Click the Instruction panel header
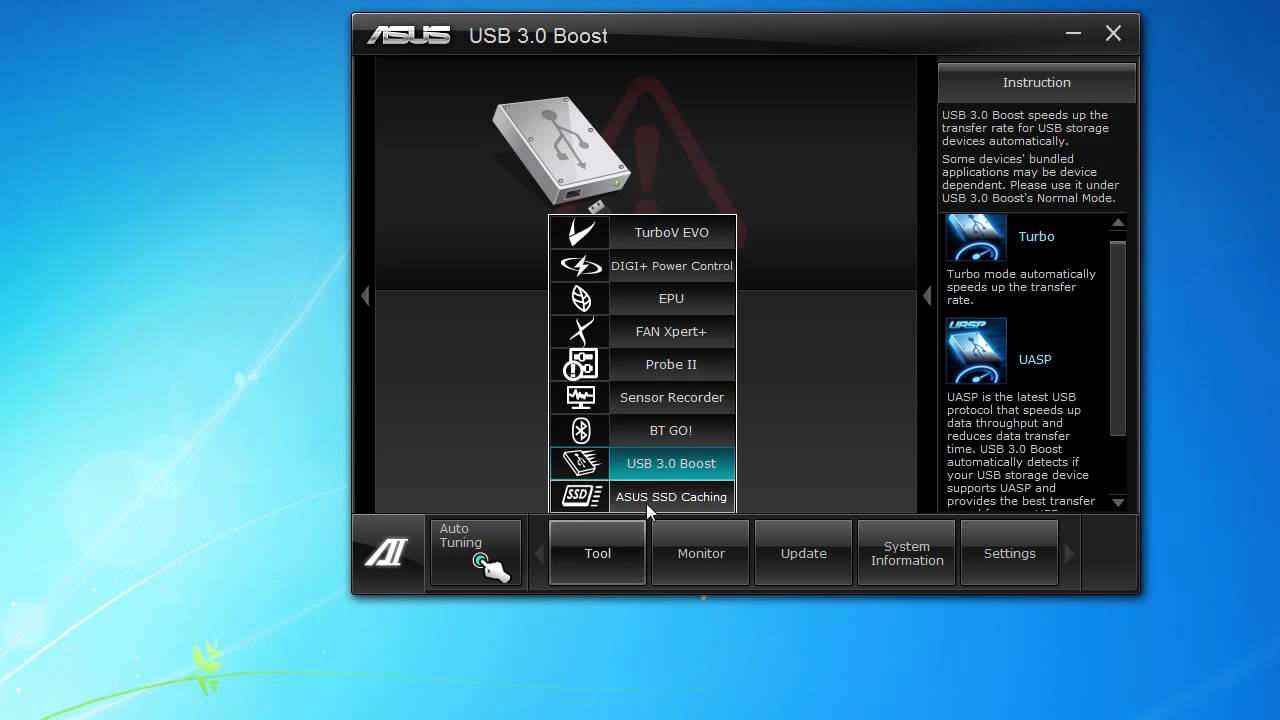The image size is (1280, 720). point(1036,82)
